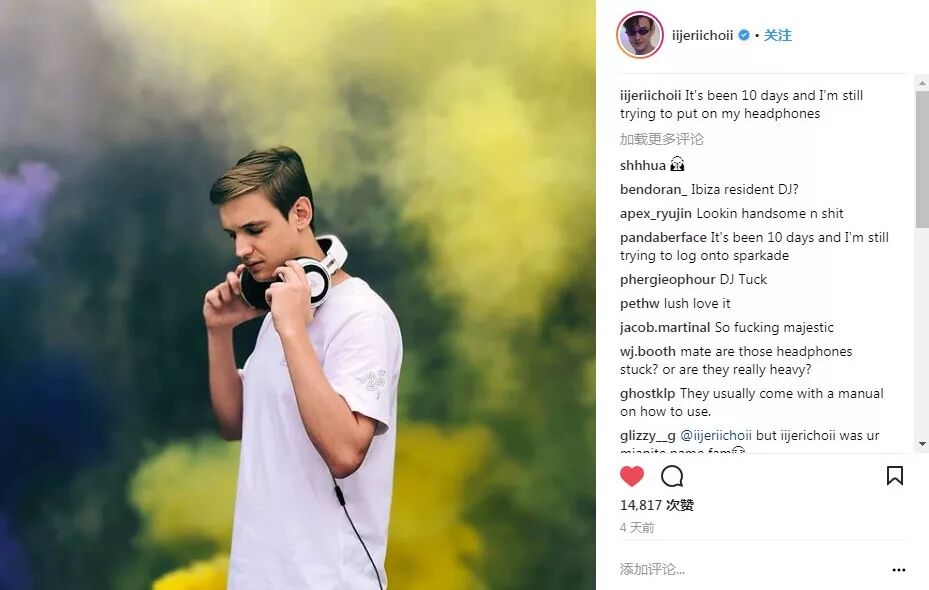Click the blue verified badge
Viewport: 929px width, 590px height.
pyautogui.click(x=744, y=35)
